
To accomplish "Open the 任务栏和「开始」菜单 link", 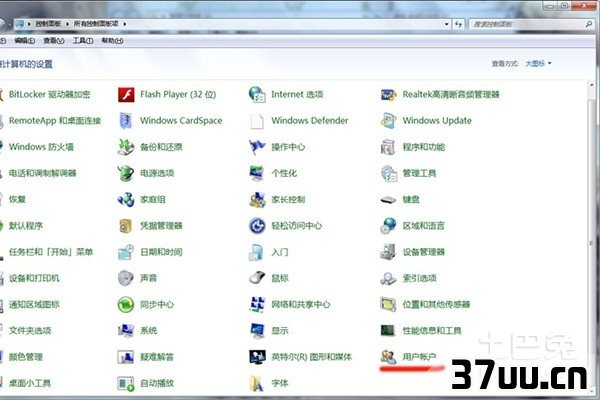I will click(x=51, y=252).
